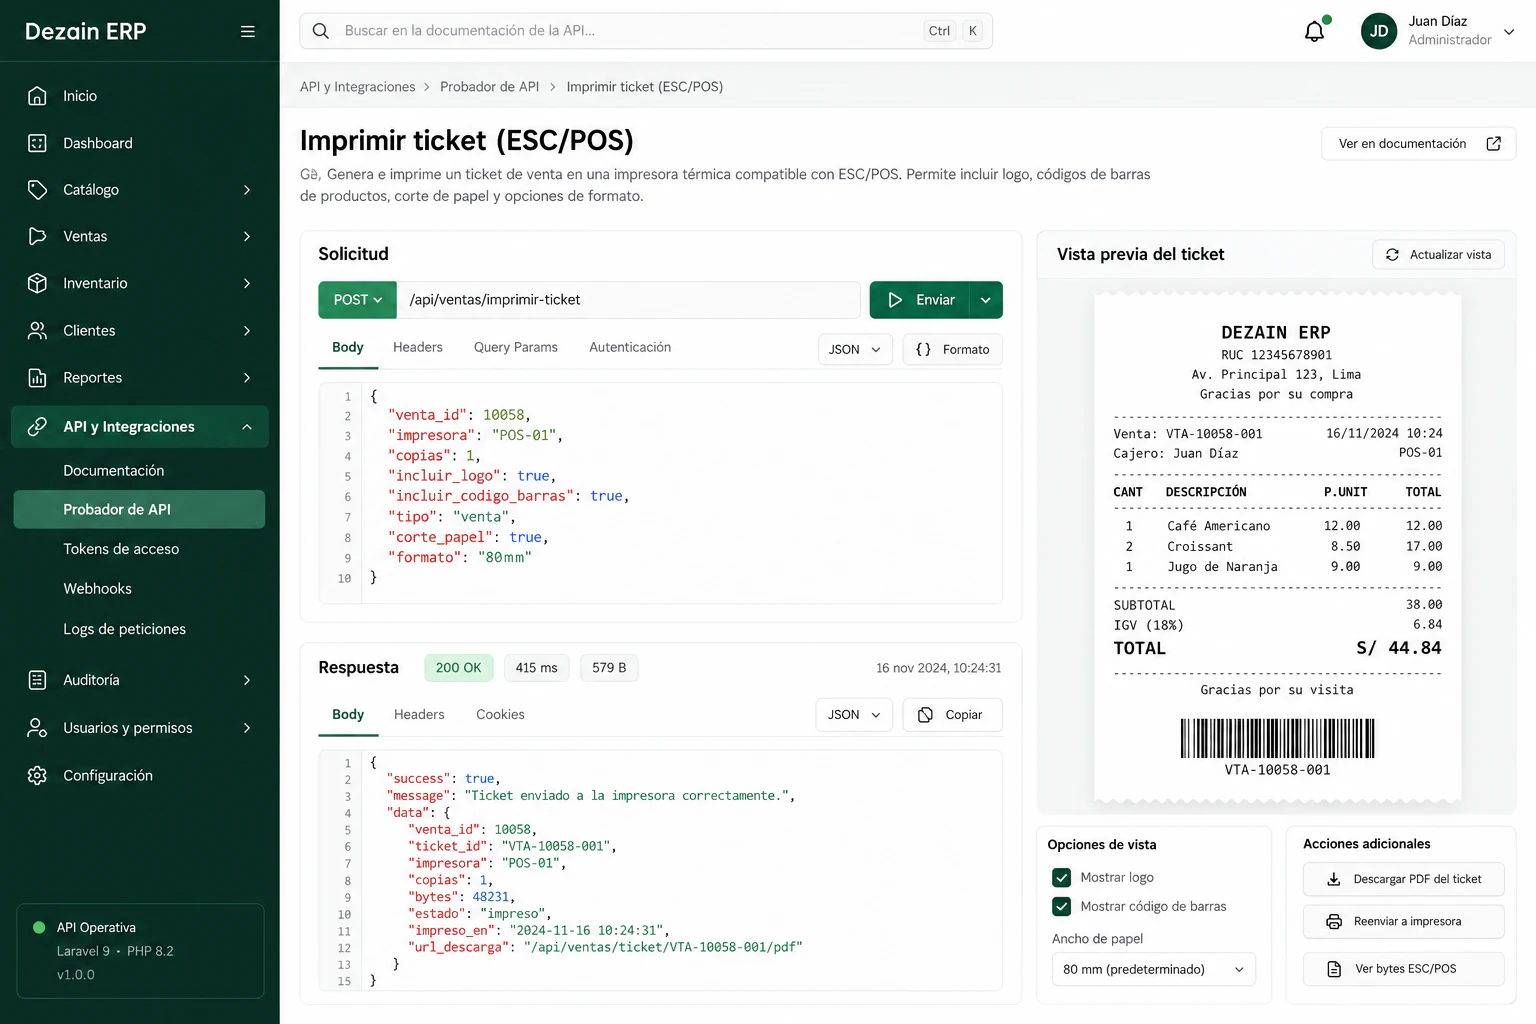1536x1024 pixels.
Task: Open Probador de API breadcrumb link
Action: (x=489, y=87)
